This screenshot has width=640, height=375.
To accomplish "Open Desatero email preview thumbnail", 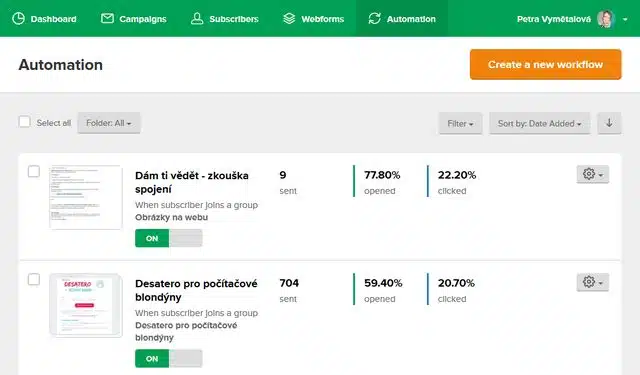I will tap(86, 305).
